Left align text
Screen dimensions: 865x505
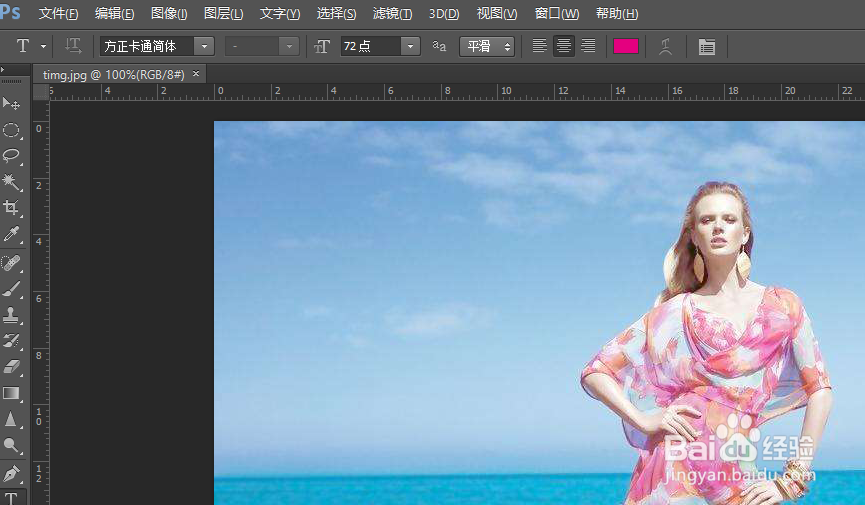point(540,46)
